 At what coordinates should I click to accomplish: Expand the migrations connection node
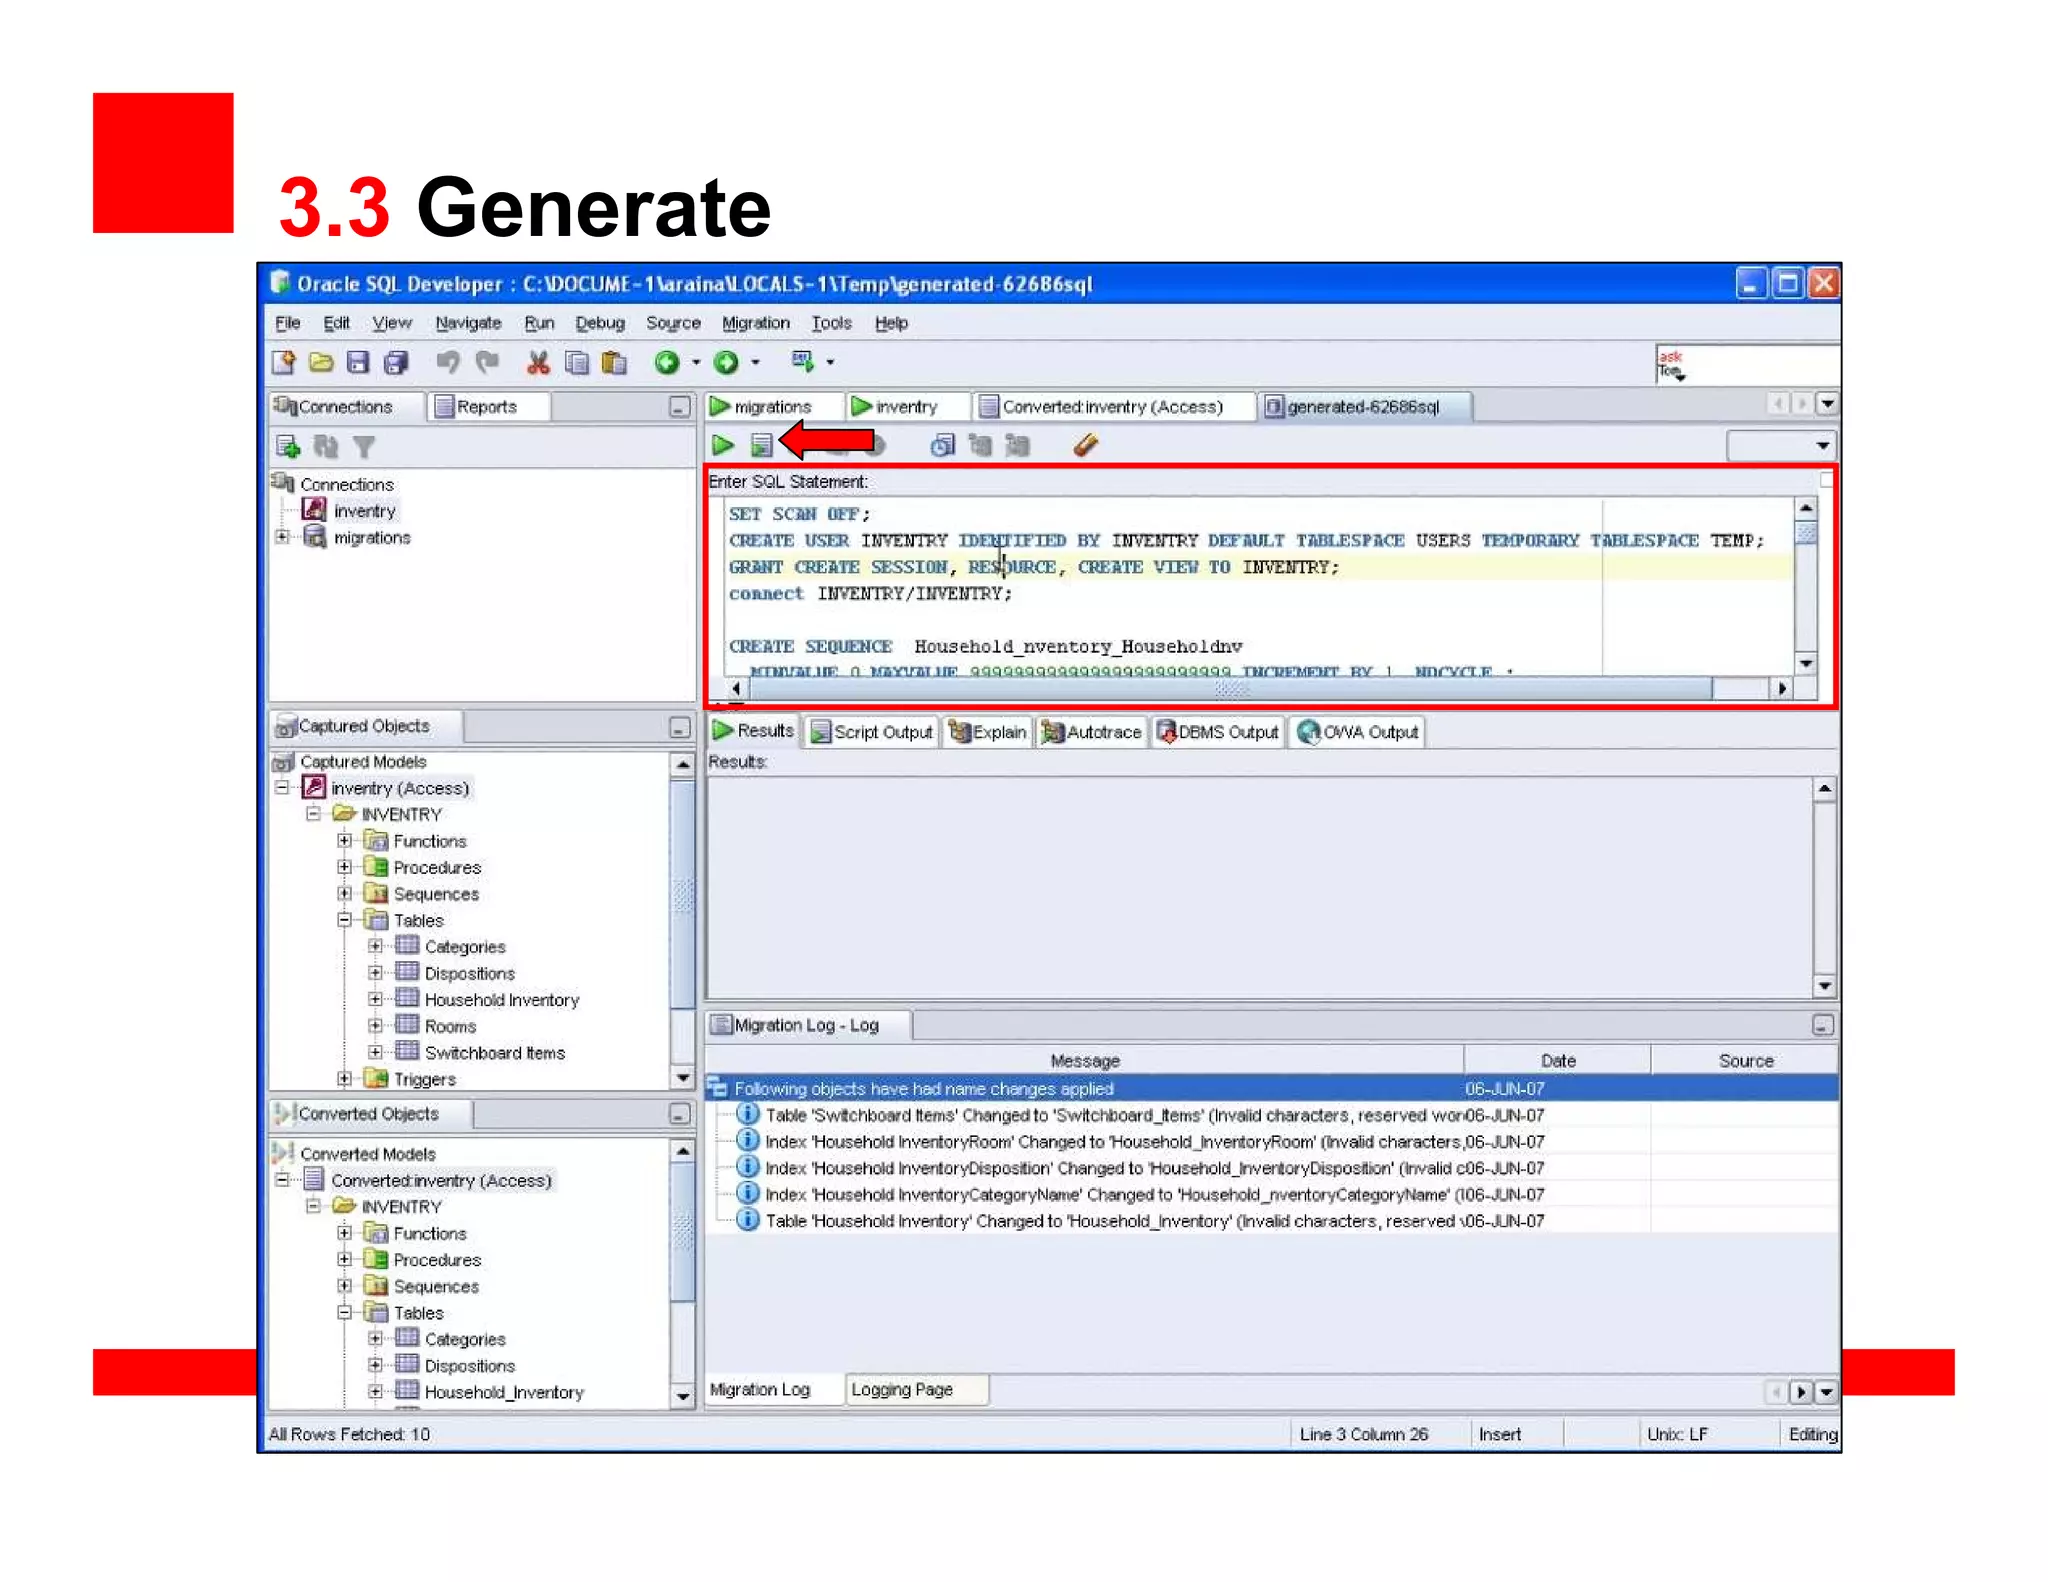coord(283,537)
